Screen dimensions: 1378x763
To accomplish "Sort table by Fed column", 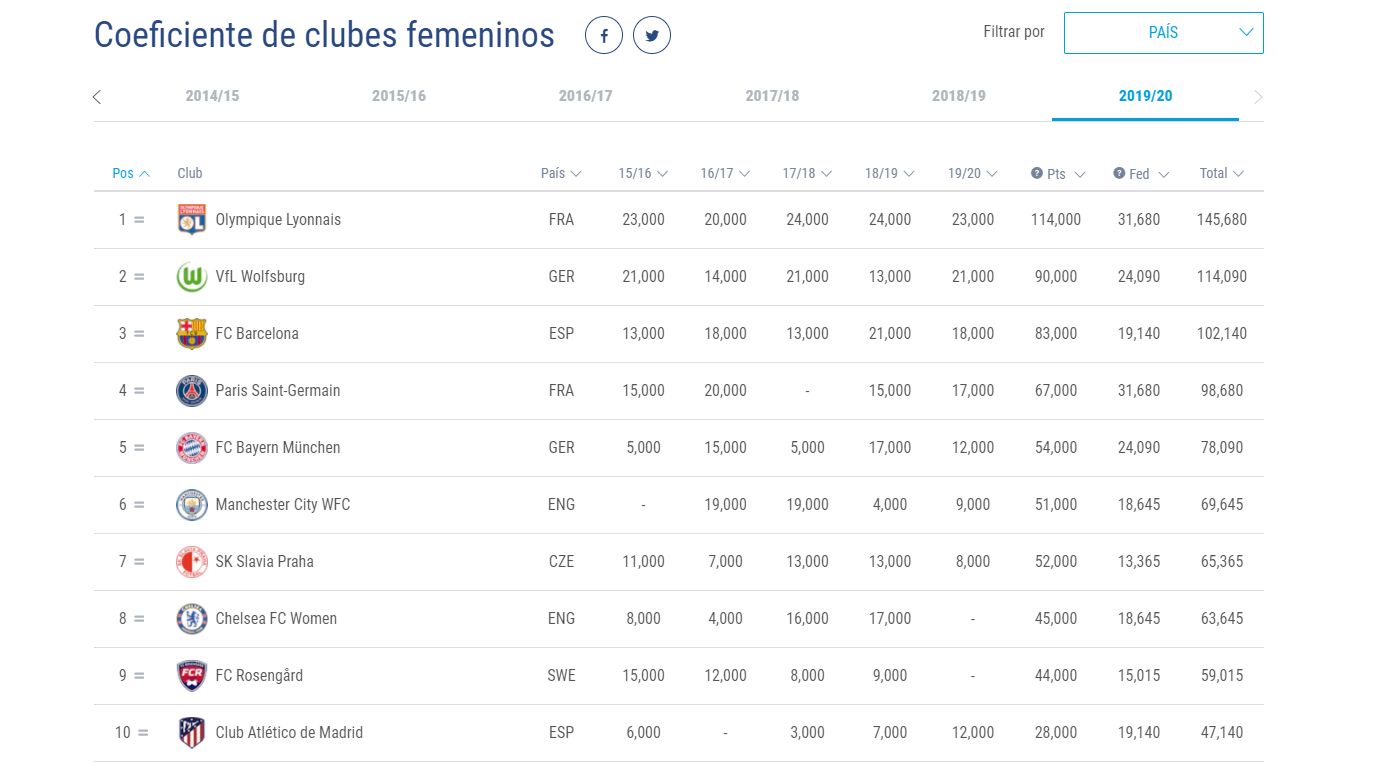I will [1149, 173].
